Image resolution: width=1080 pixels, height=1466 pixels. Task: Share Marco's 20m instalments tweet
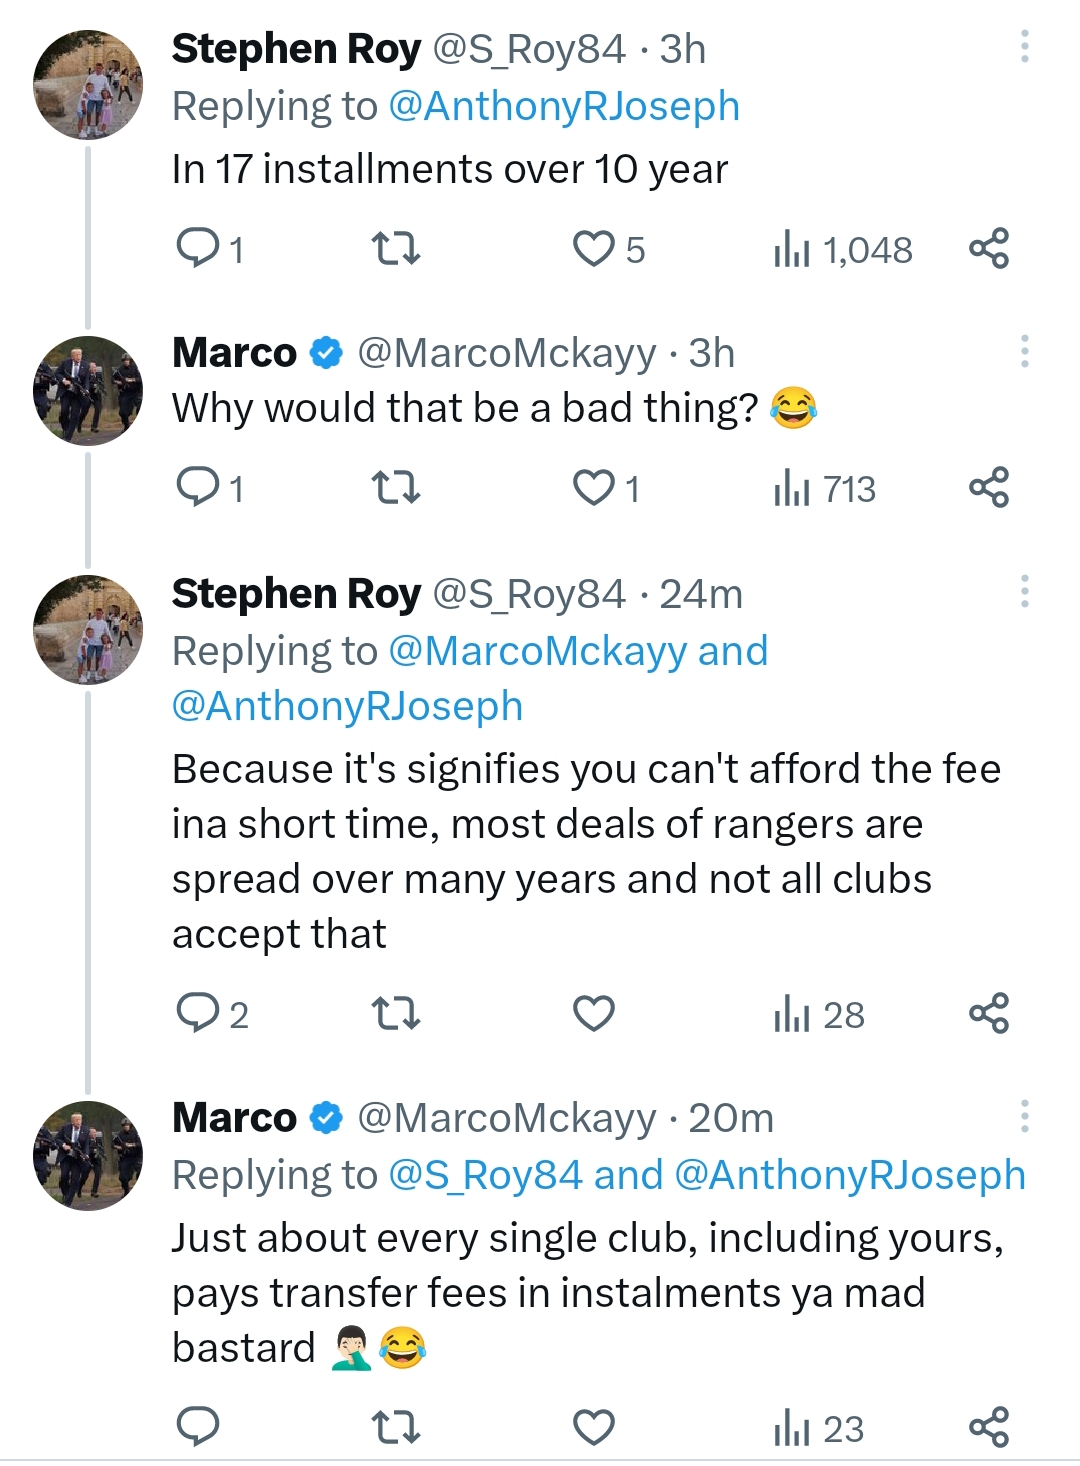[989, 1427]
